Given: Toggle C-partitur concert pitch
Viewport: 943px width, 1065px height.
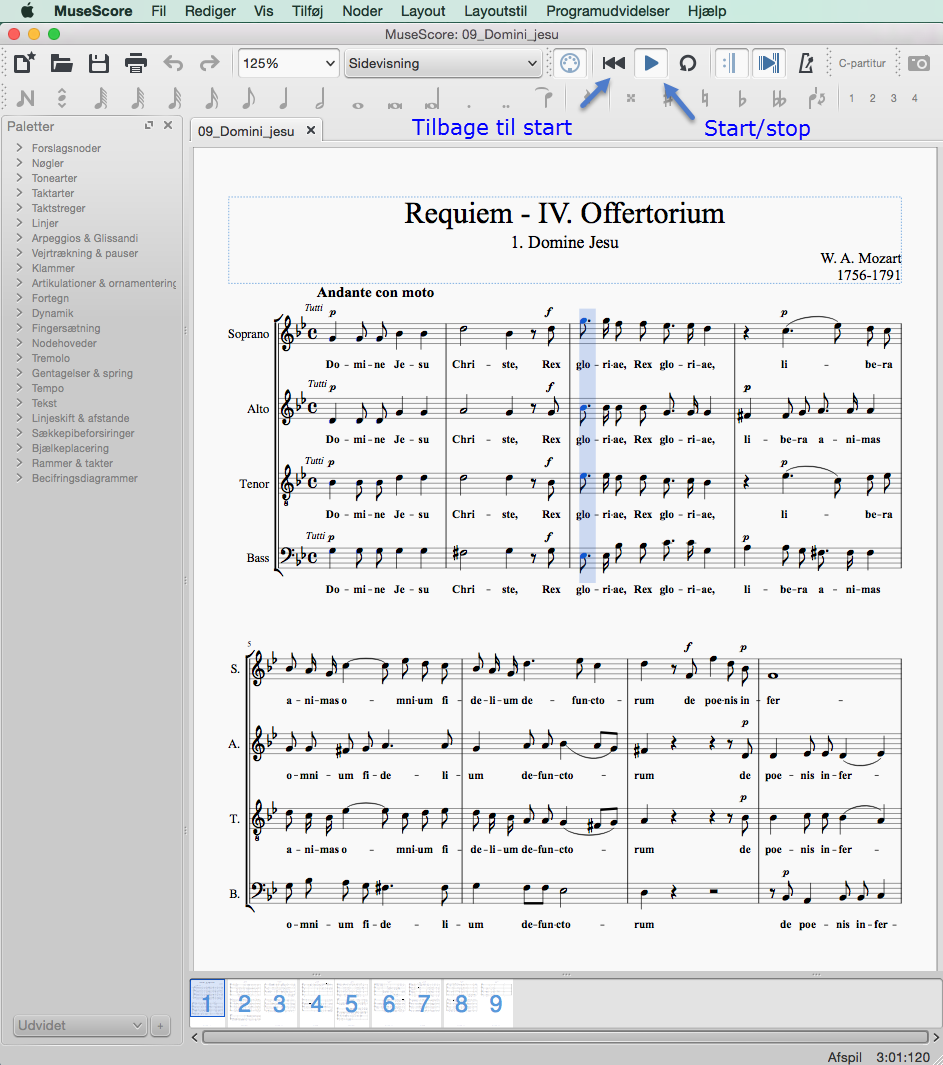Looking at the screenshot, I should [x=862, y=63].
